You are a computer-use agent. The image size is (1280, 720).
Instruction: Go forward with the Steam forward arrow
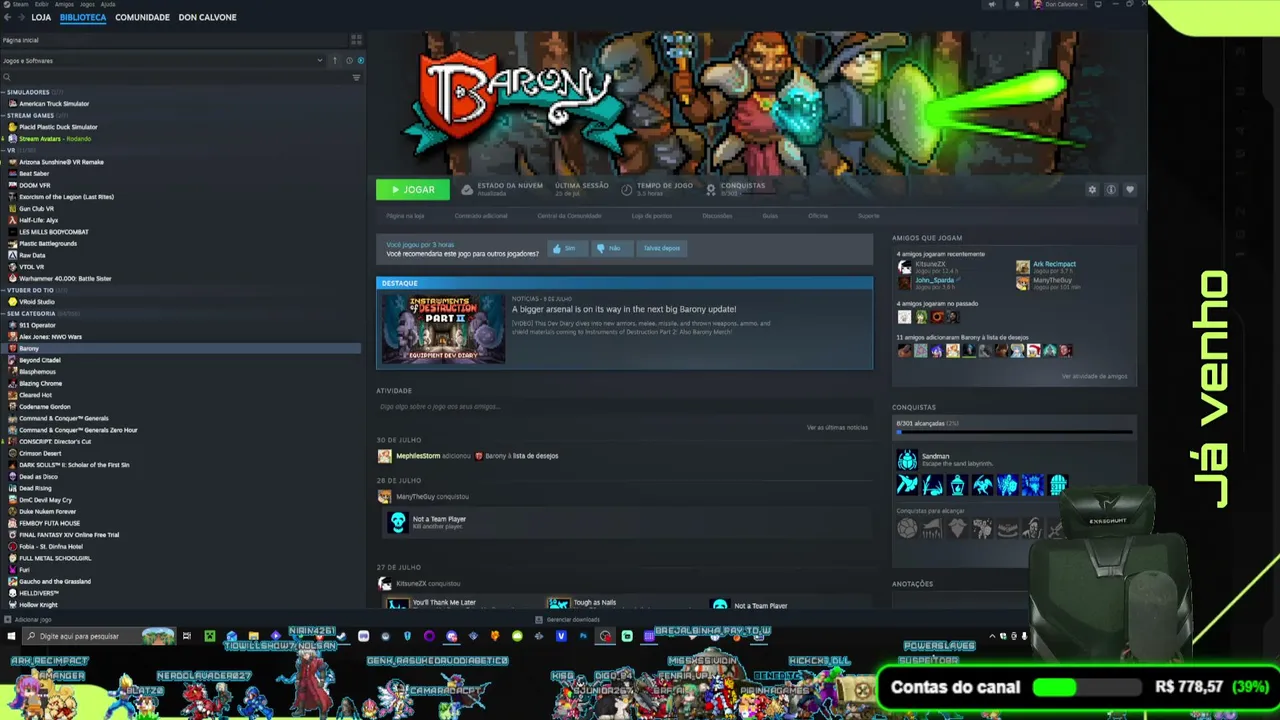(21, 18)
